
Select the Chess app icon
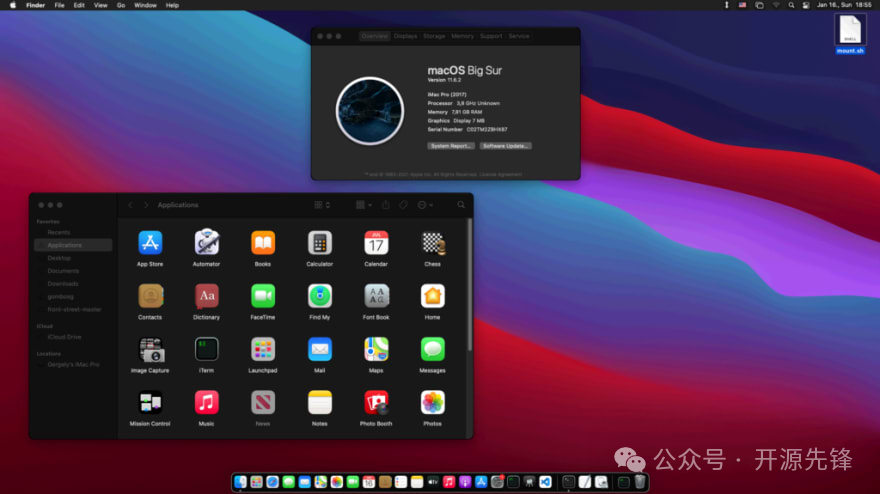pos(433,243)
